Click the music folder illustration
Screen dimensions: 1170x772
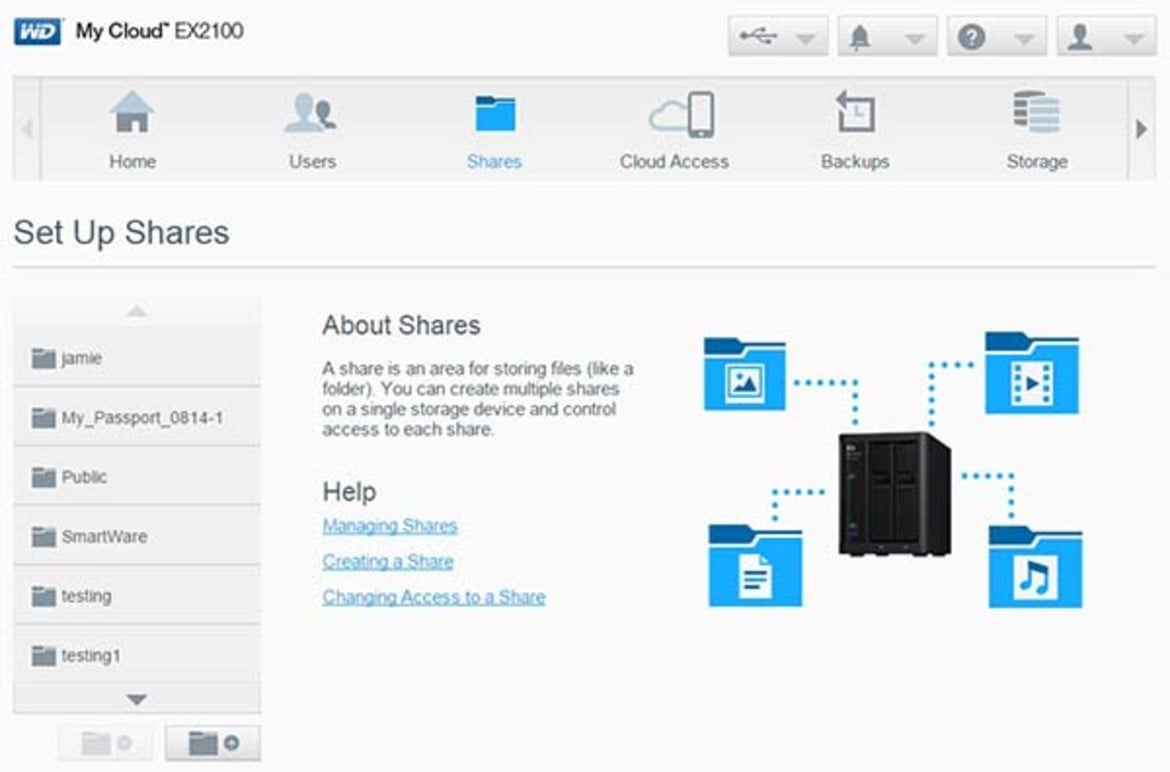(1036, 566)
